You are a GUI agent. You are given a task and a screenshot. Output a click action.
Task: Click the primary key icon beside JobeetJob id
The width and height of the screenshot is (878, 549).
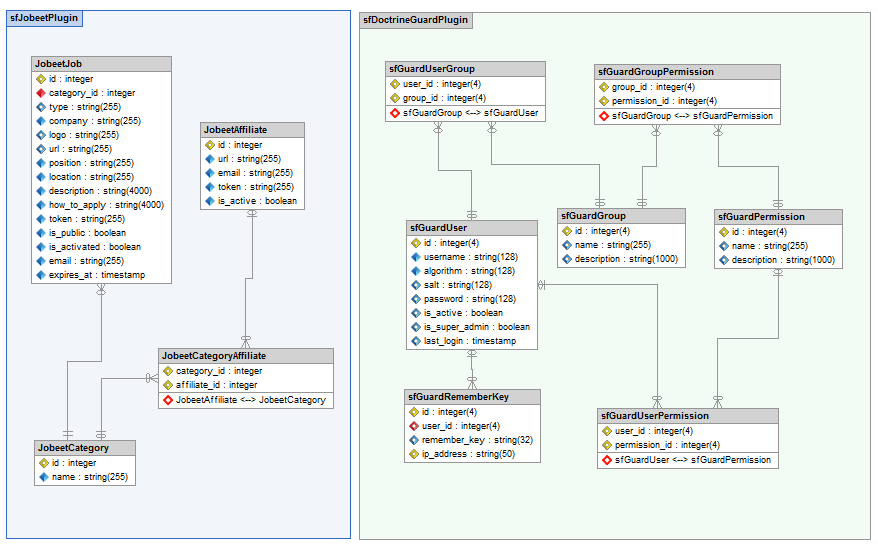[41, 79]
